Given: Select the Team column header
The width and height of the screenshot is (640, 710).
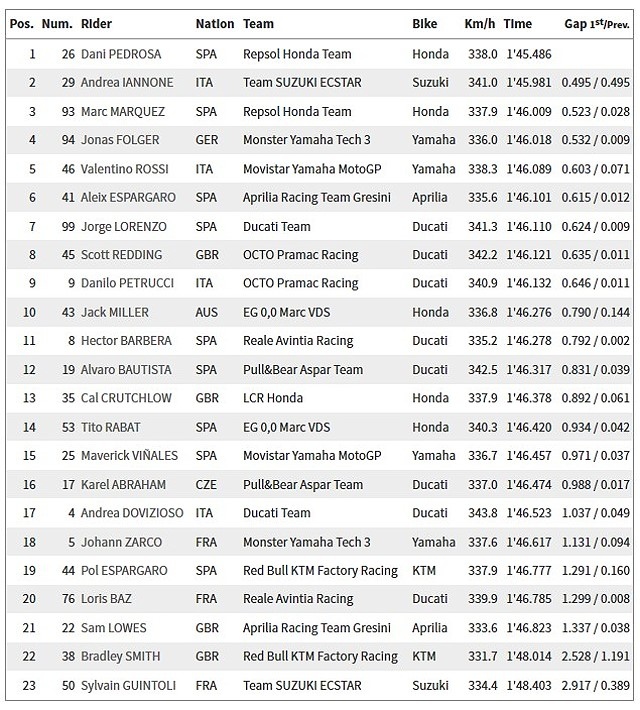Looking at the screenshot, I should (259, 24).
